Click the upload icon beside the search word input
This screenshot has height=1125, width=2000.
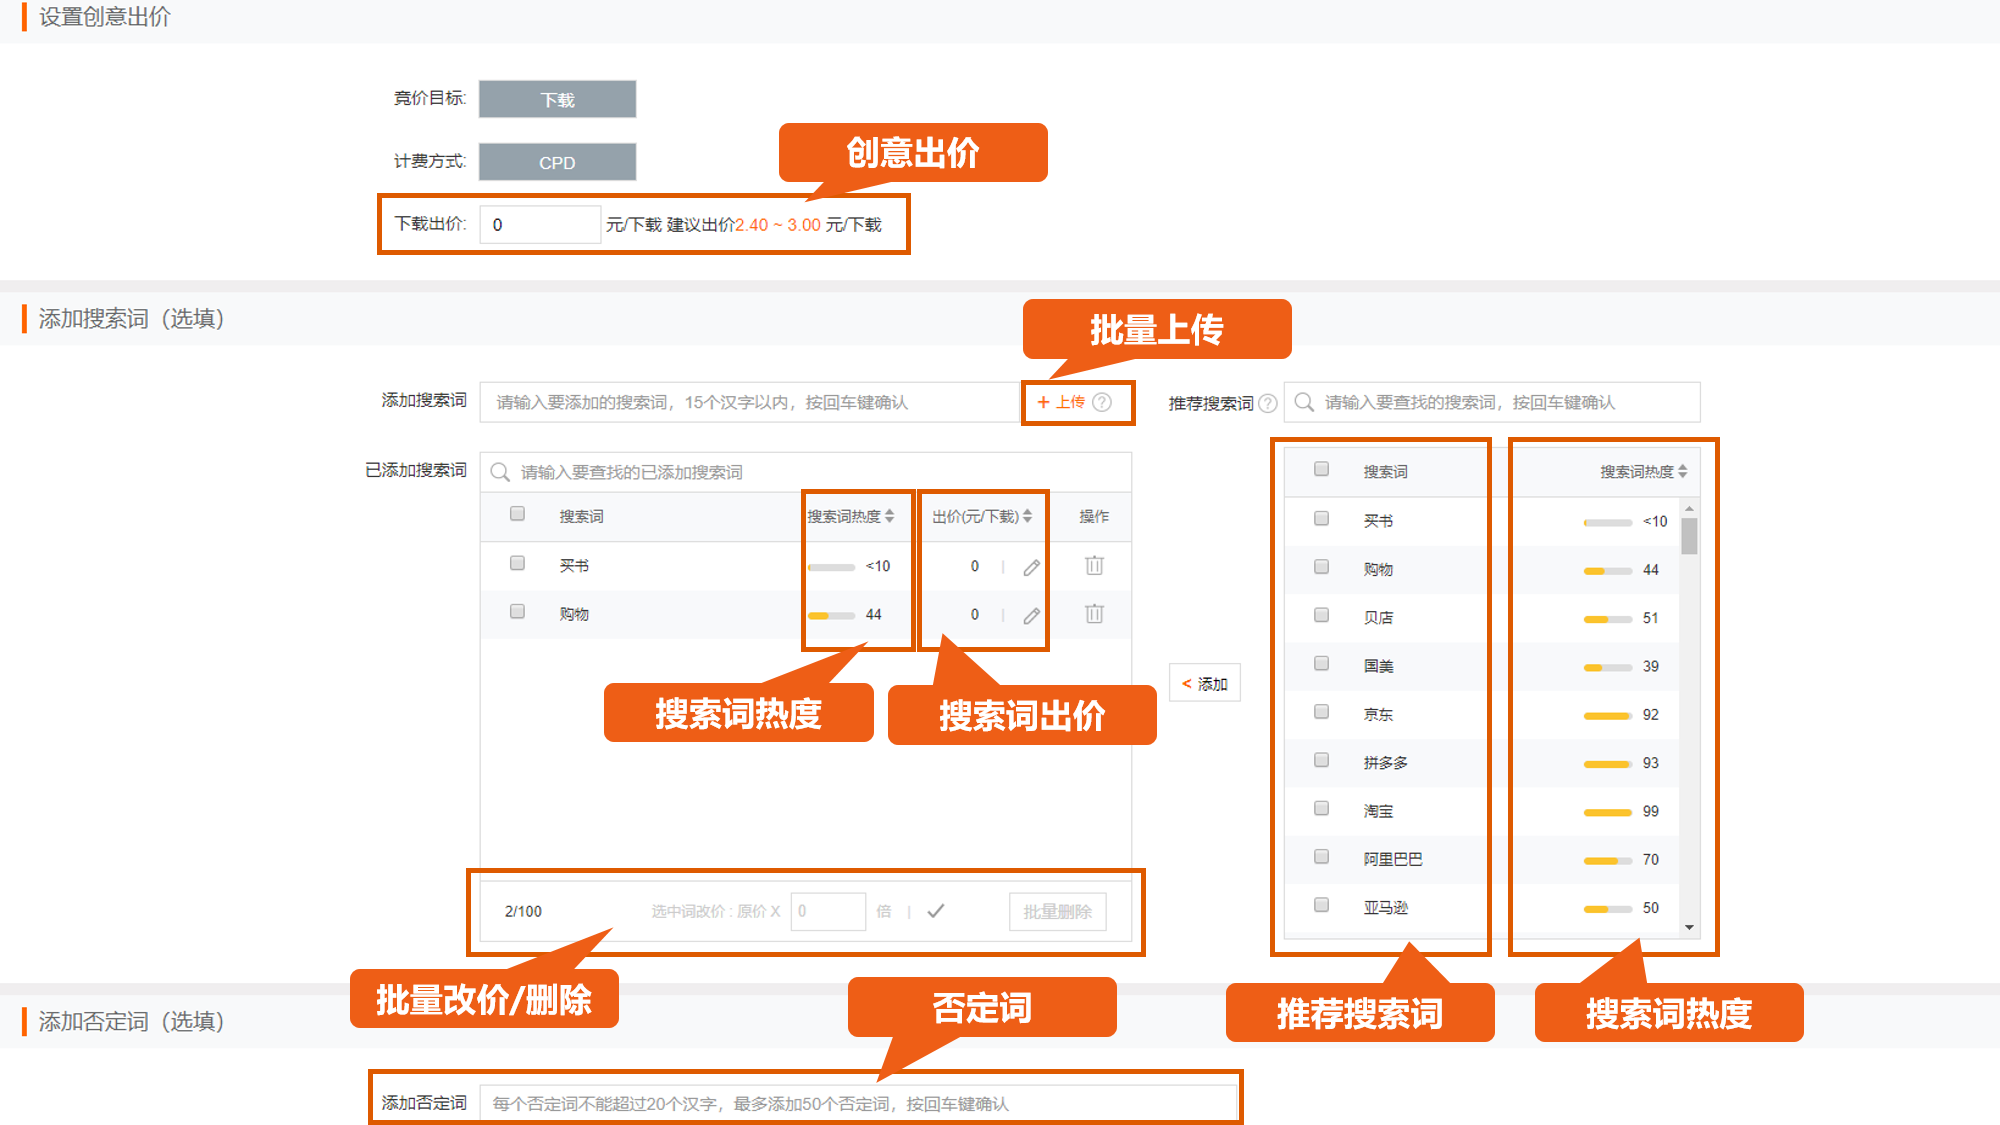click(x=1066, y=403)
